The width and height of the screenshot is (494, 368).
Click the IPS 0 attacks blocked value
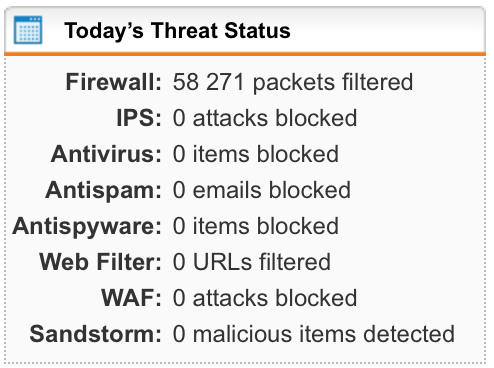coord(265,118)
